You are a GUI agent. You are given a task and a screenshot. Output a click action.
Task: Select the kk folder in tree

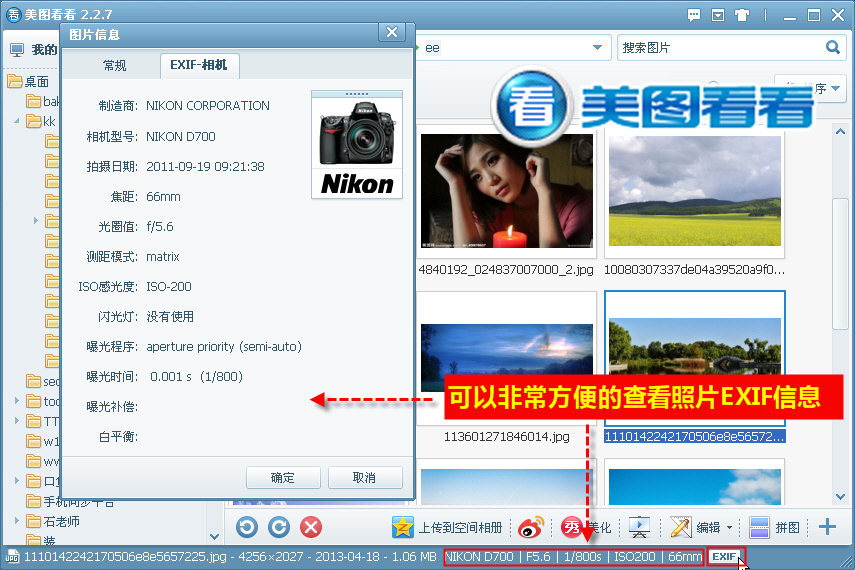pos(41,121)
